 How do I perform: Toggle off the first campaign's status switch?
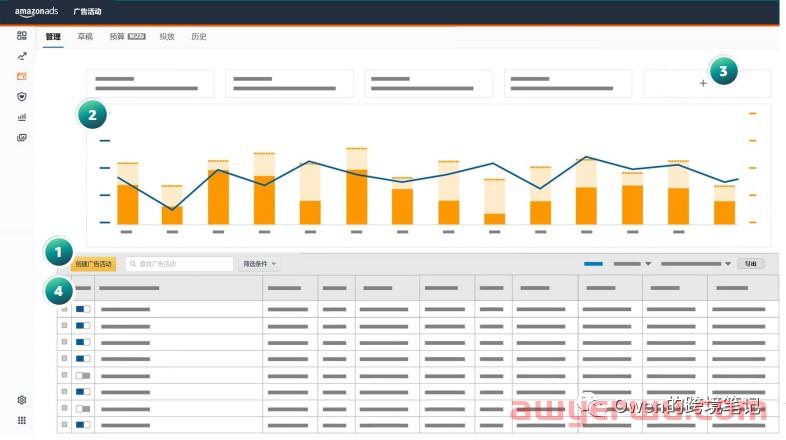click(x=83, y=310)
